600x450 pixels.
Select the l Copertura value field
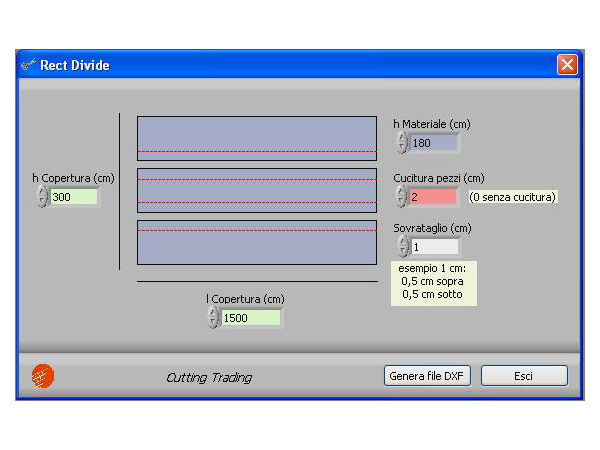point(251,318)
